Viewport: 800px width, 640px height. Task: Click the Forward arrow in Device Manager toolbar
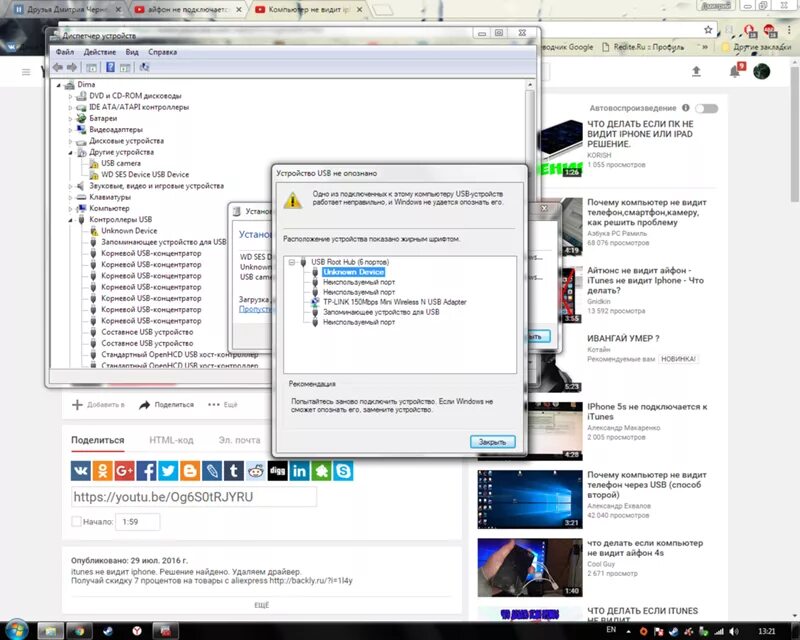pyautogui.click(x=72, y=67)
